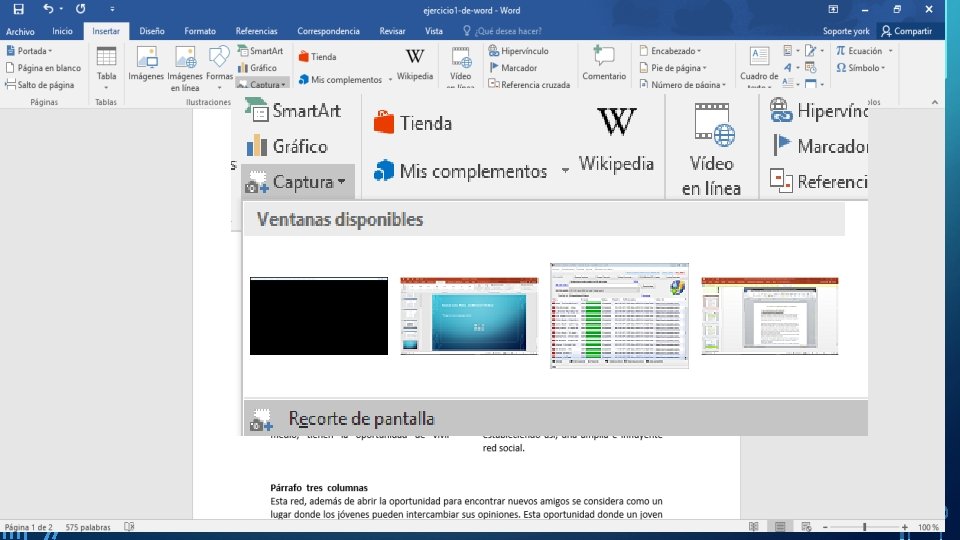Adjust the zoom slider handle
960x540 pixels.
pos(864,527)
